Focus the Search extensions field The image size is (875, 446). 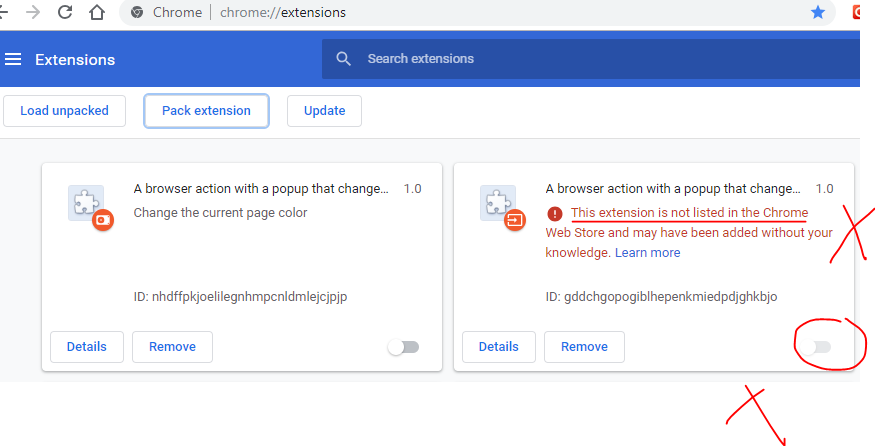click(x=590, y=59)
